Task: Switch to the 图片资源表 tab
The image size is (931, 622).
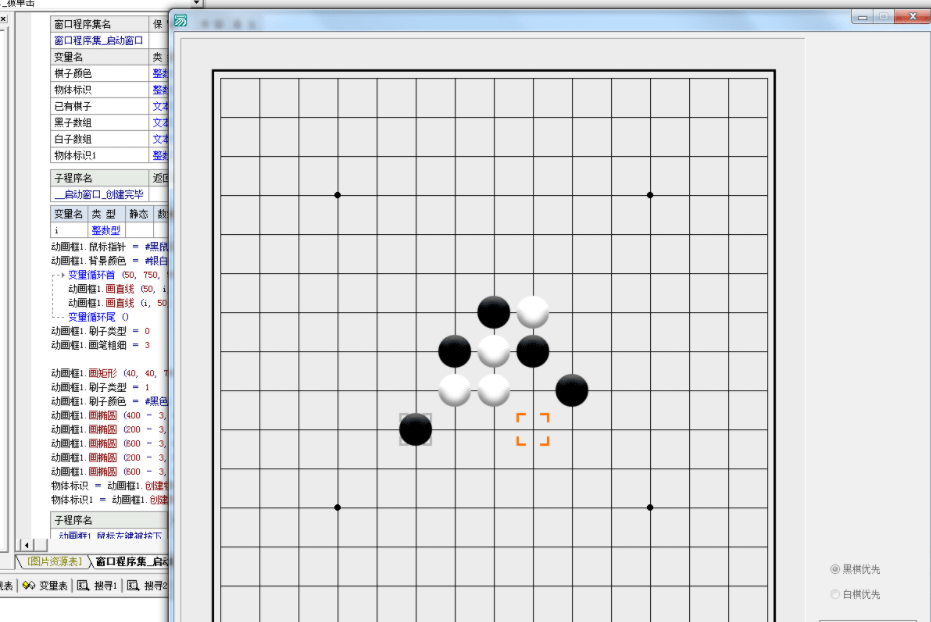Action: tap(53, 562)
